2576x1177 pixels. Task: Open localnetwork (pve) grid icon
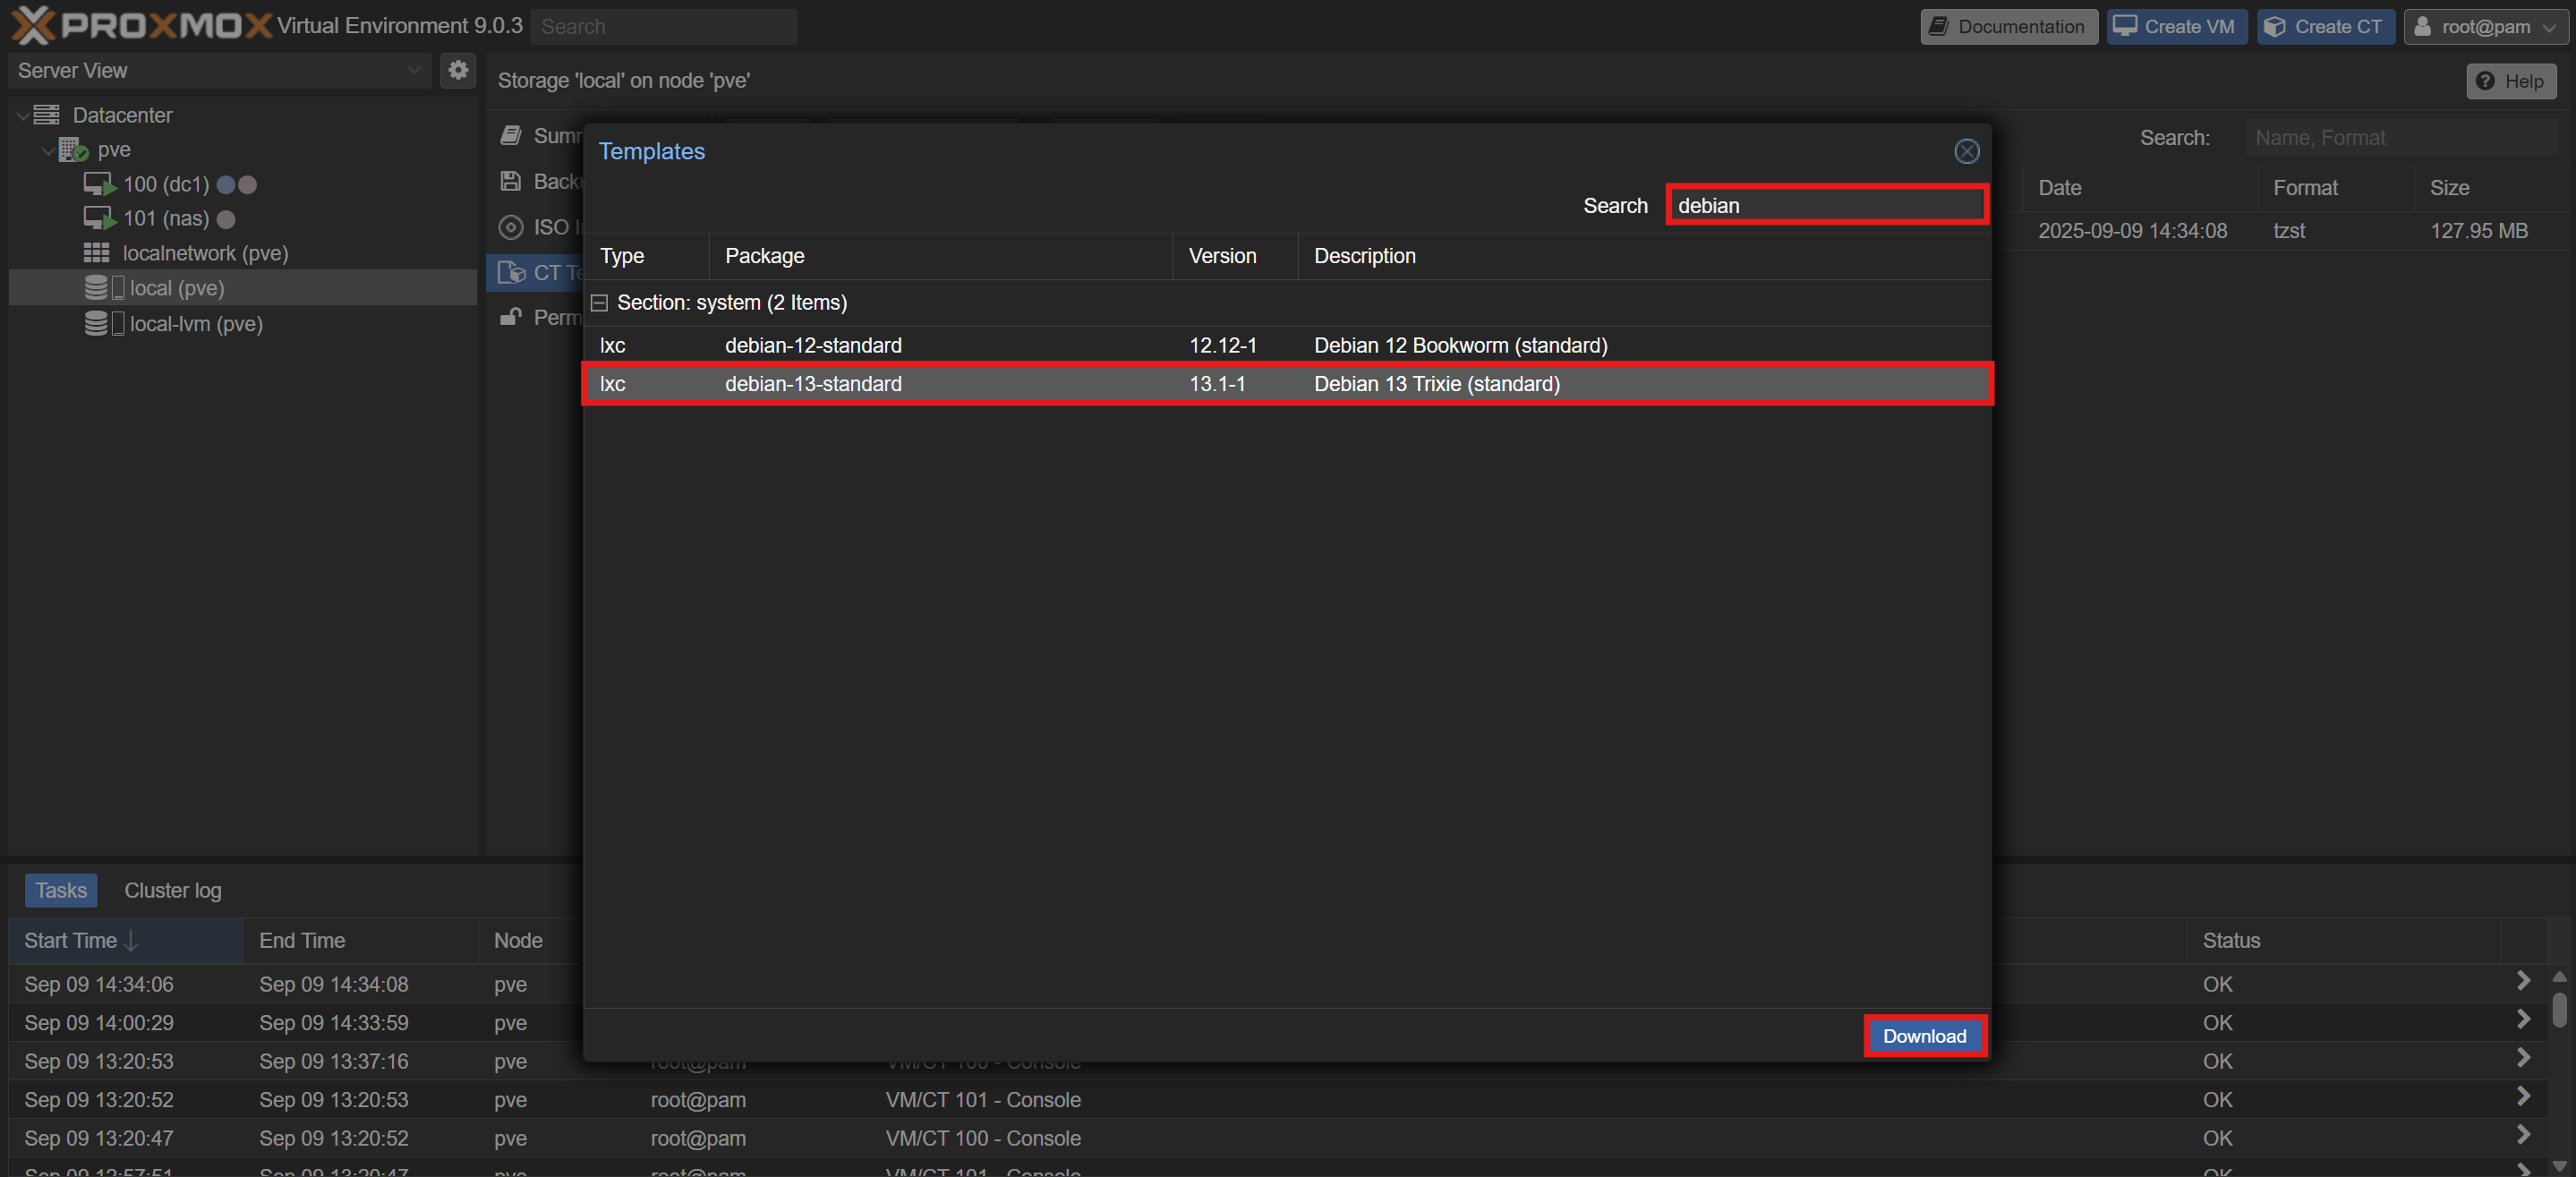point(96,253)
